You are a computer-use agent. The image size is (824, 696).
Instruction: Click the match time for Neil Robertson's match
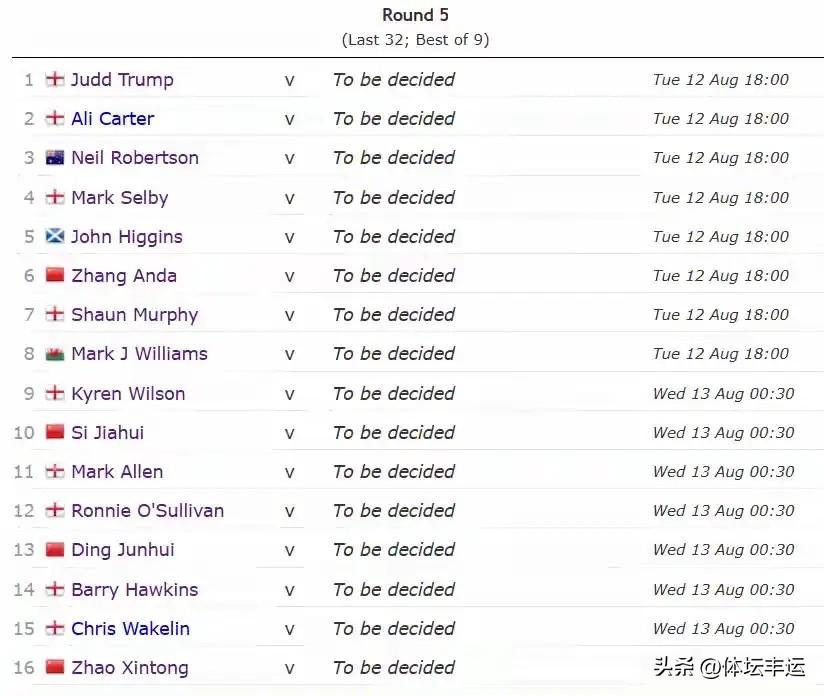(720, 158)
